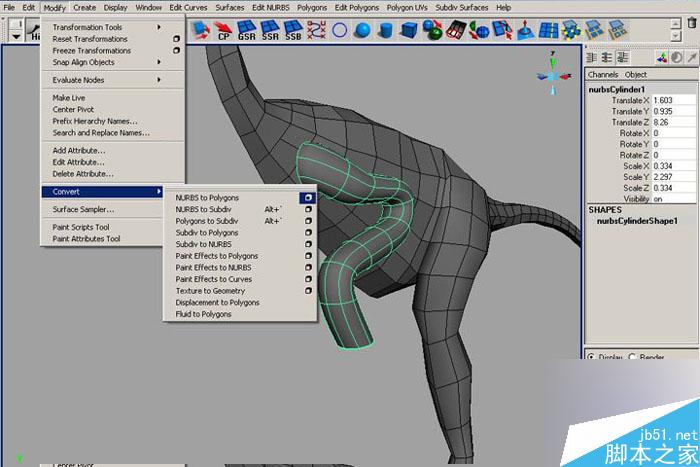Open option box for Paint Effects to Polygons
This screenshot has width=700, height=467.
[308, 255]
